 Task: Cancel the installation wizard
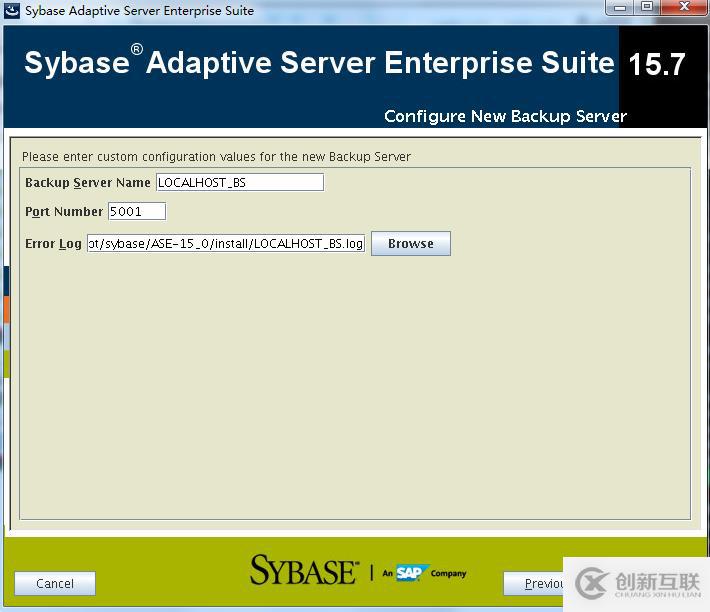(55, 584)
